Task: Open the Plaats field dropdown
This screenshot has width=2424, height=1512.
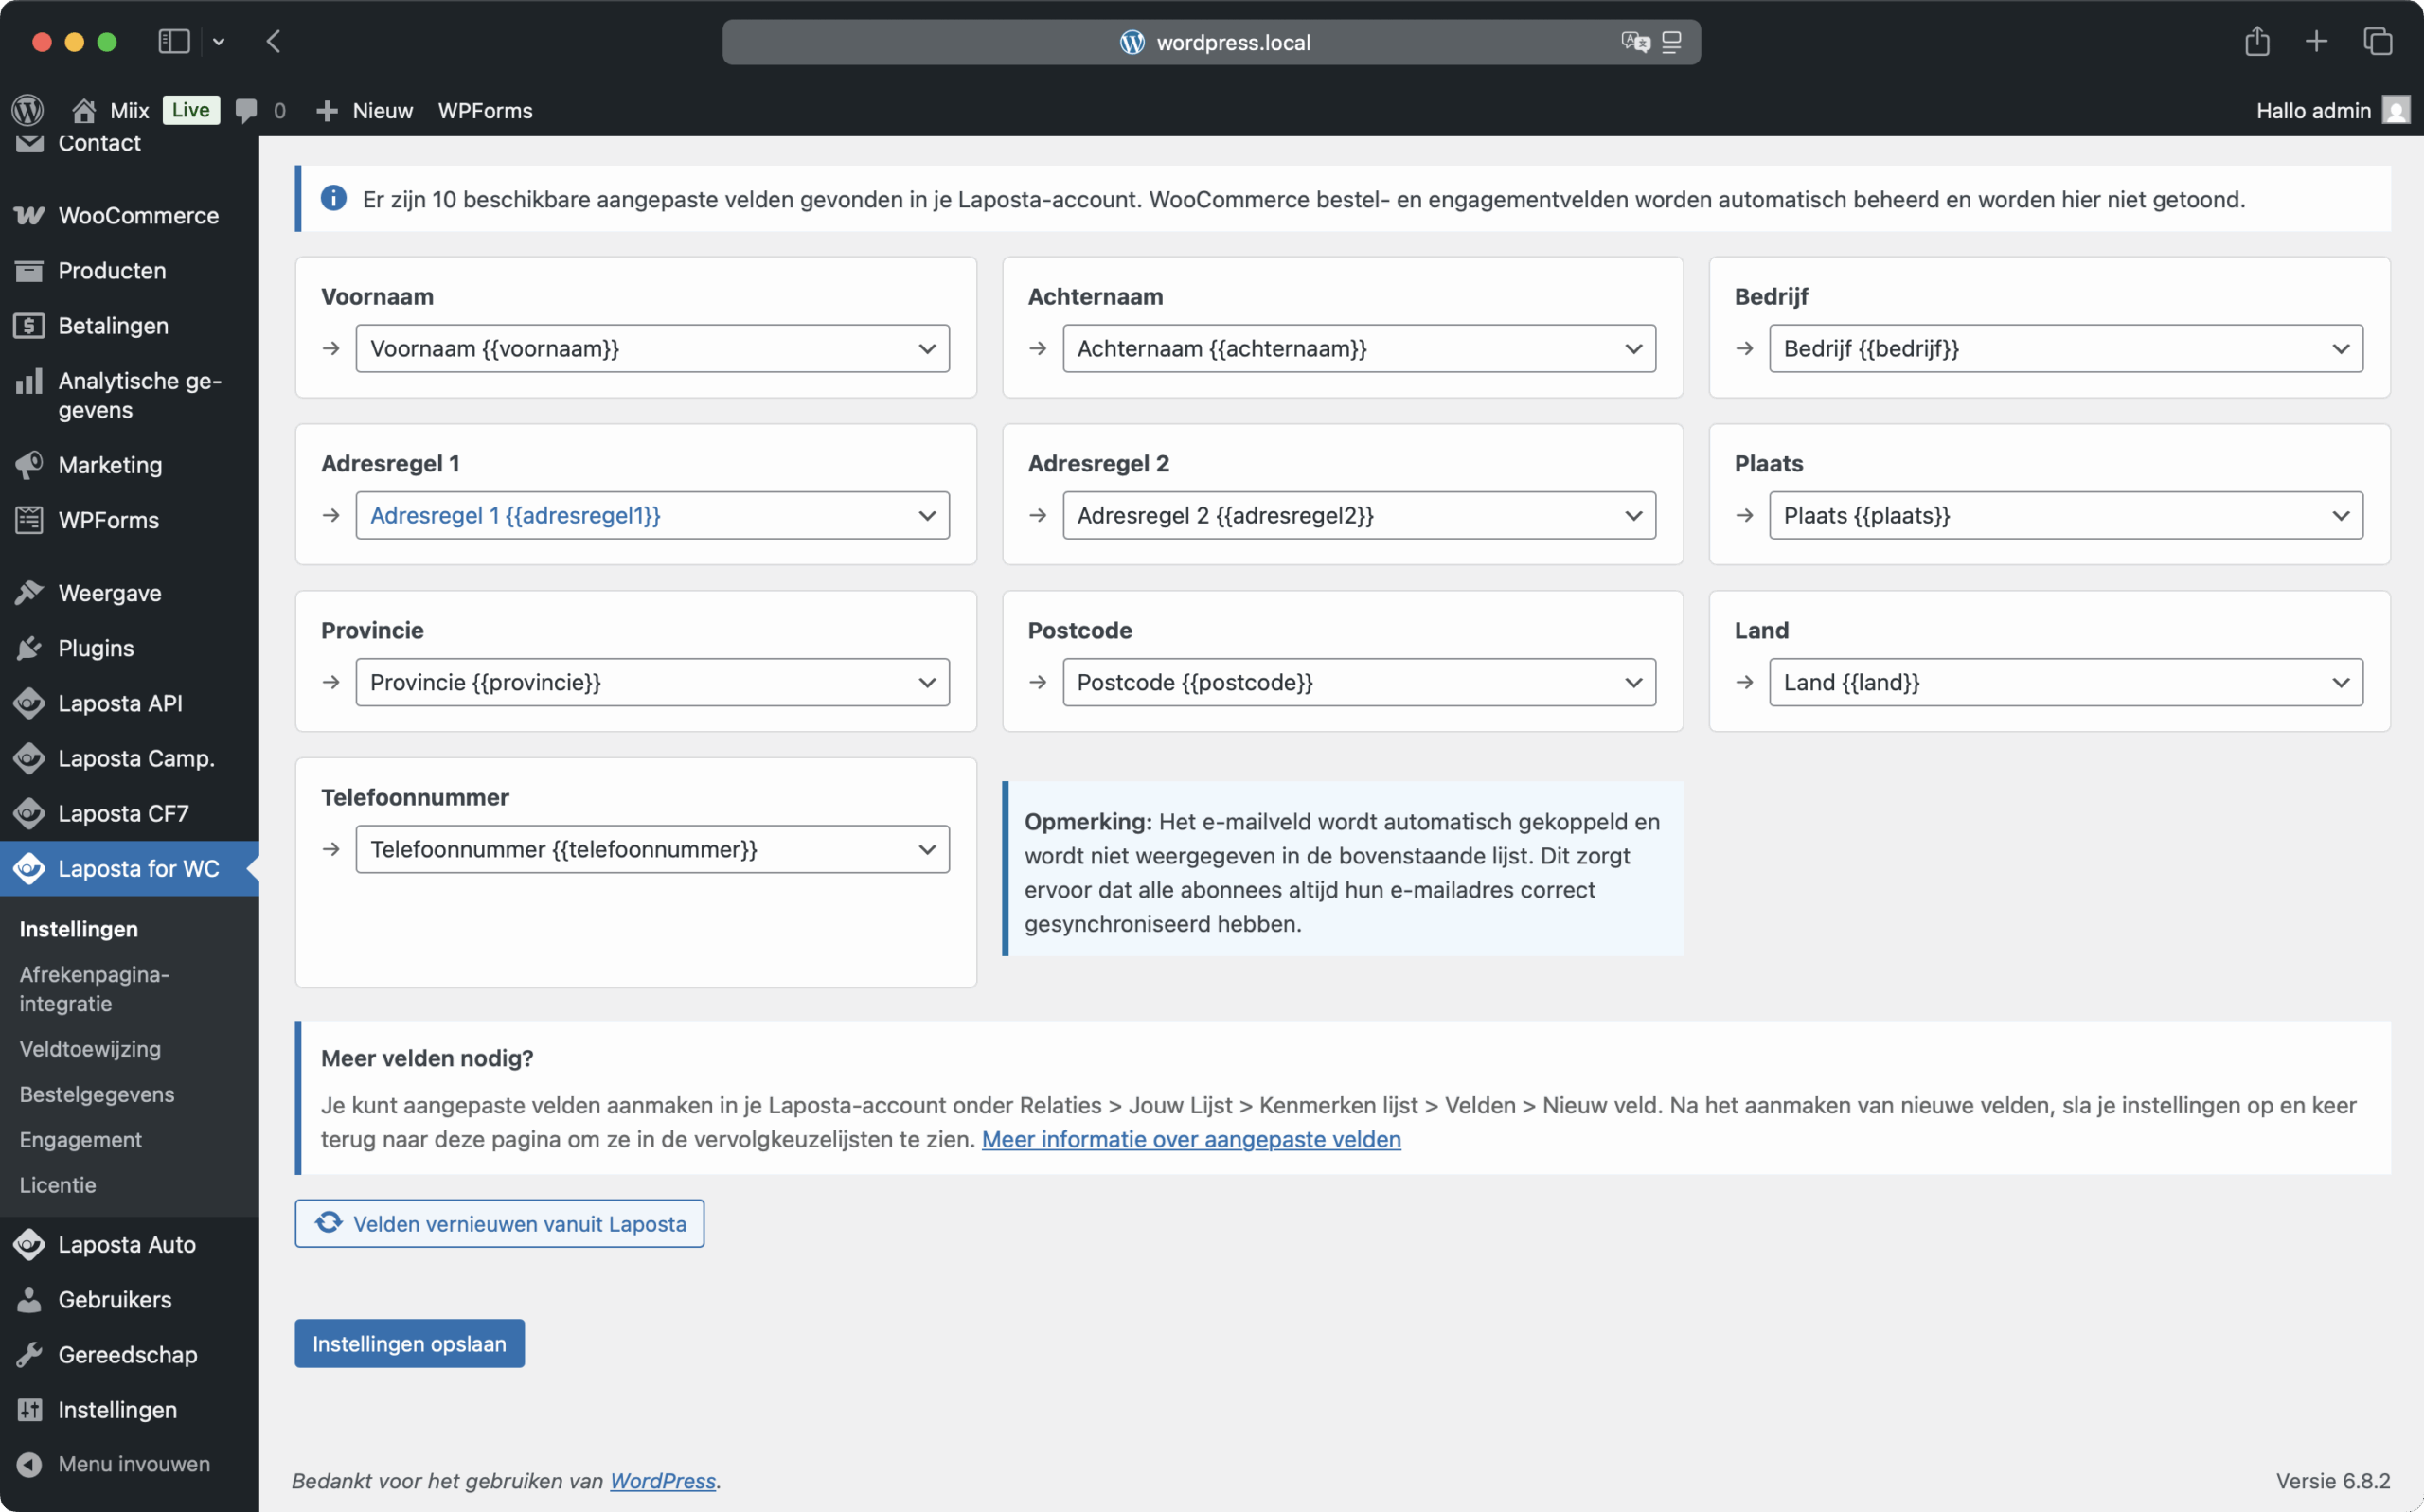Action: point(2066,515)
